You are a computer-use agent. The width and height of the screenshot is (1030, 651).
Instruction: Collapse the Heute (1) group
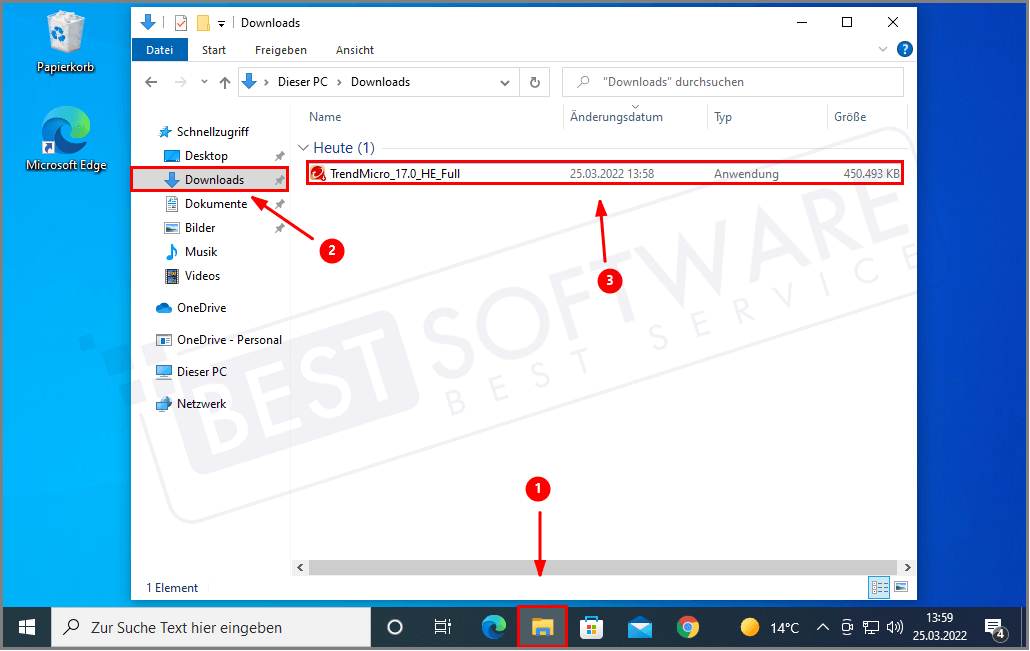coord(304,147)
